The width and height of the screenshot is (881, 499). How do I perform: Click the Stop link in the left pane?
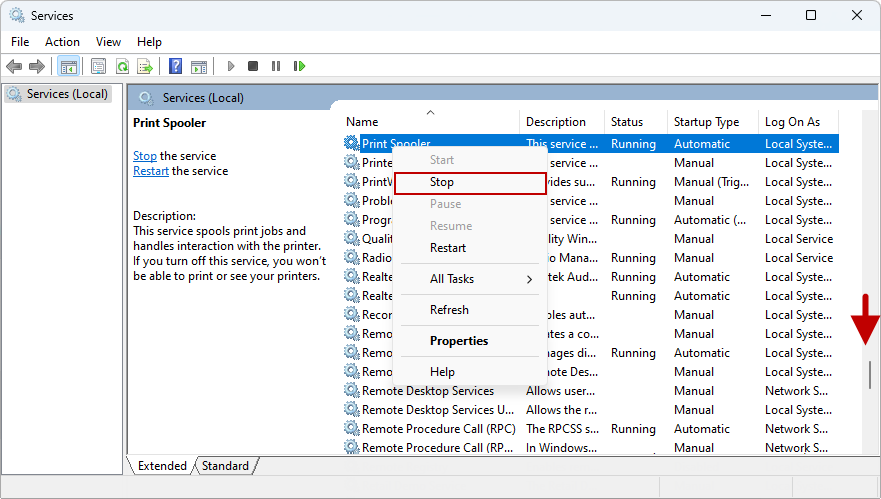[145, 156]
